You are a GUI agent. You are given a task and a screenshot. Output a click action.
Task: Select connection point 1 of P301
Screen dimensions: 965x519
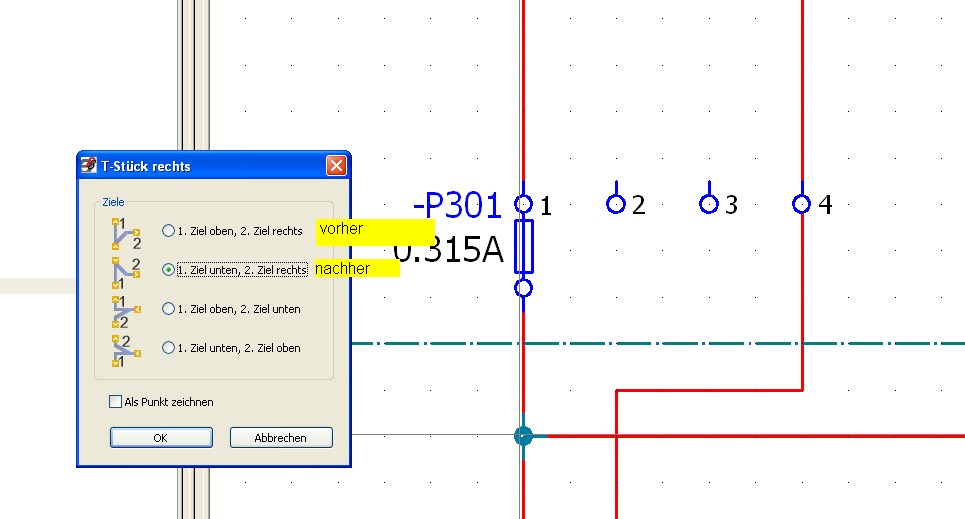coord(523,204)
